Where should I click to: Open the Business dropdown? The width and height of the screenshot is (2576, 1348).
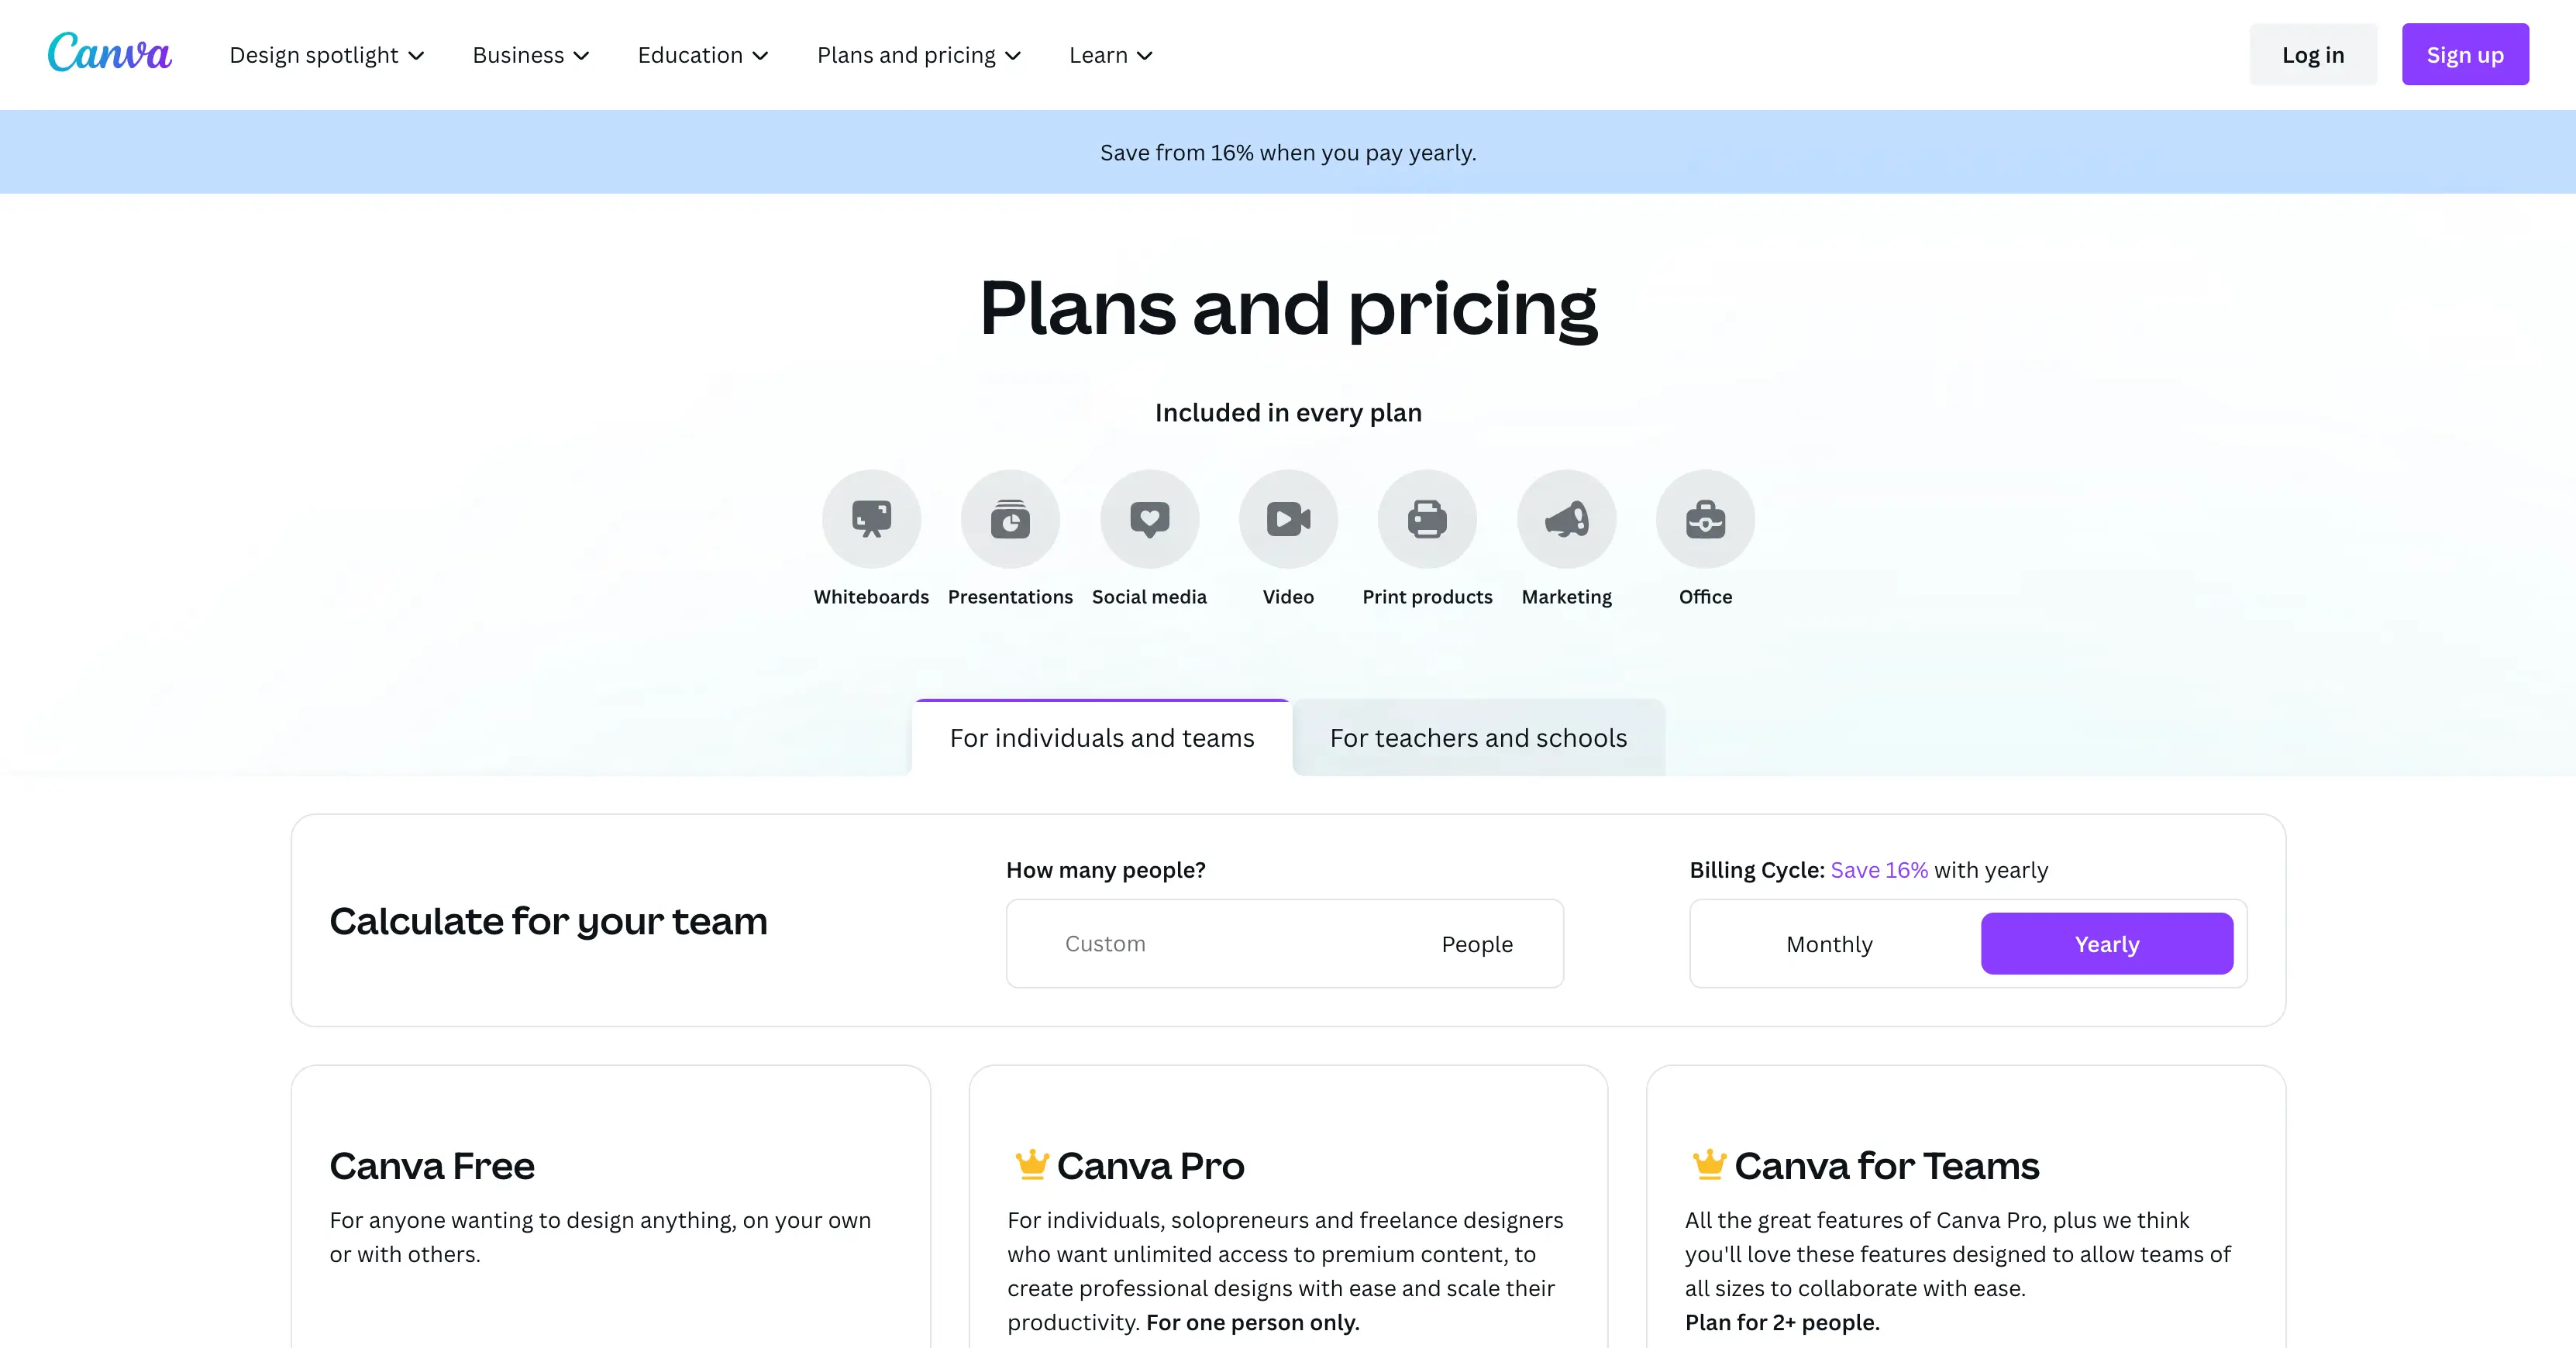(x=531, y=55)
